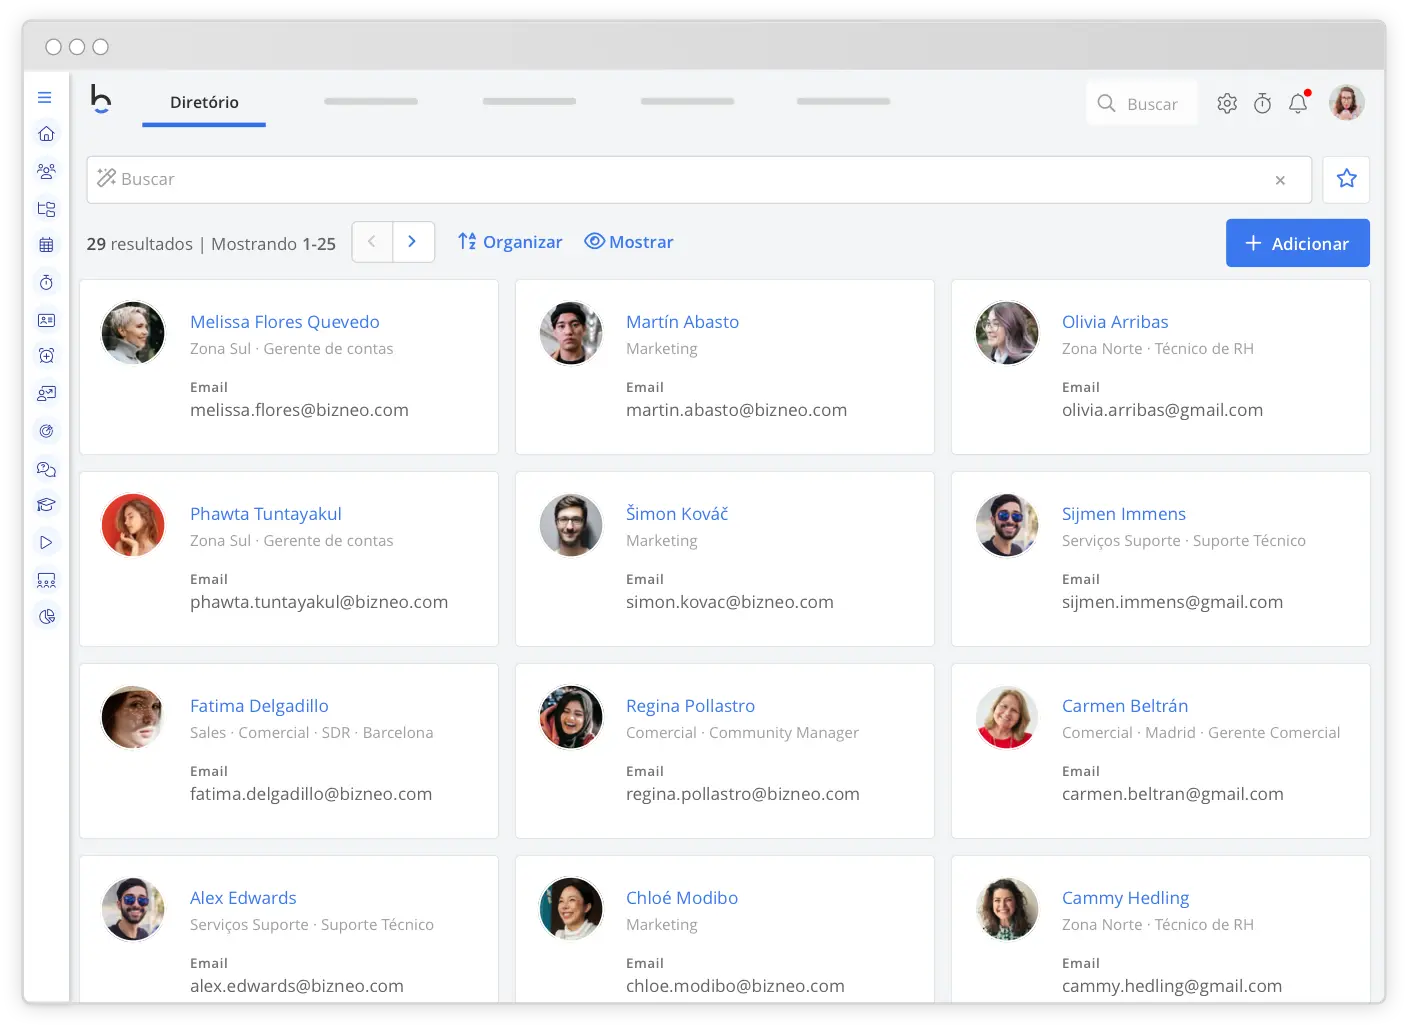Click Olivia Arribas's photo

[1007, 333]
